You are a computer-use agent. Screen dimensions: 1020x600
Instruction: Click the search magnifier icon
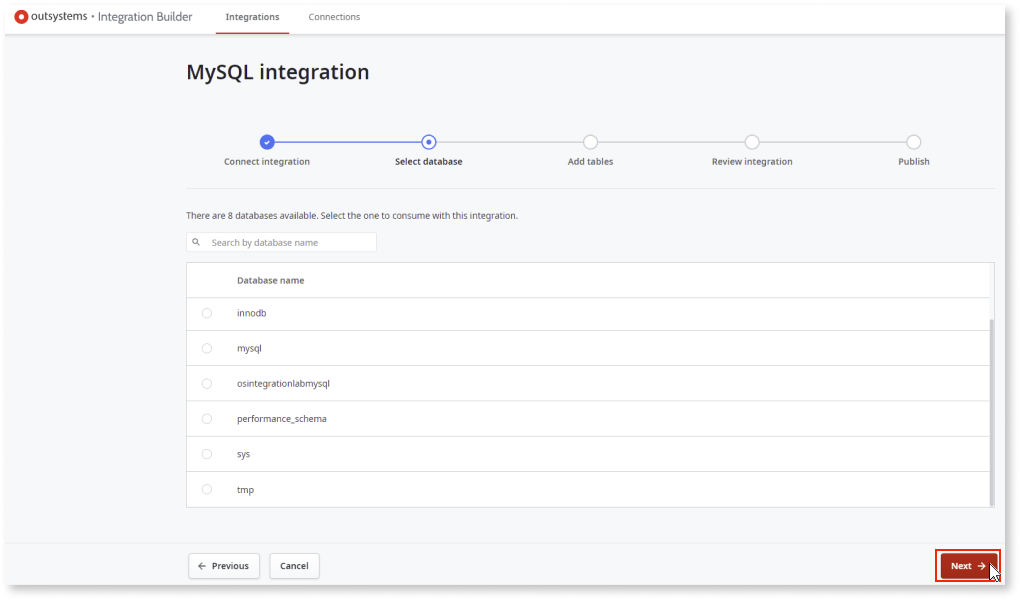197,241
